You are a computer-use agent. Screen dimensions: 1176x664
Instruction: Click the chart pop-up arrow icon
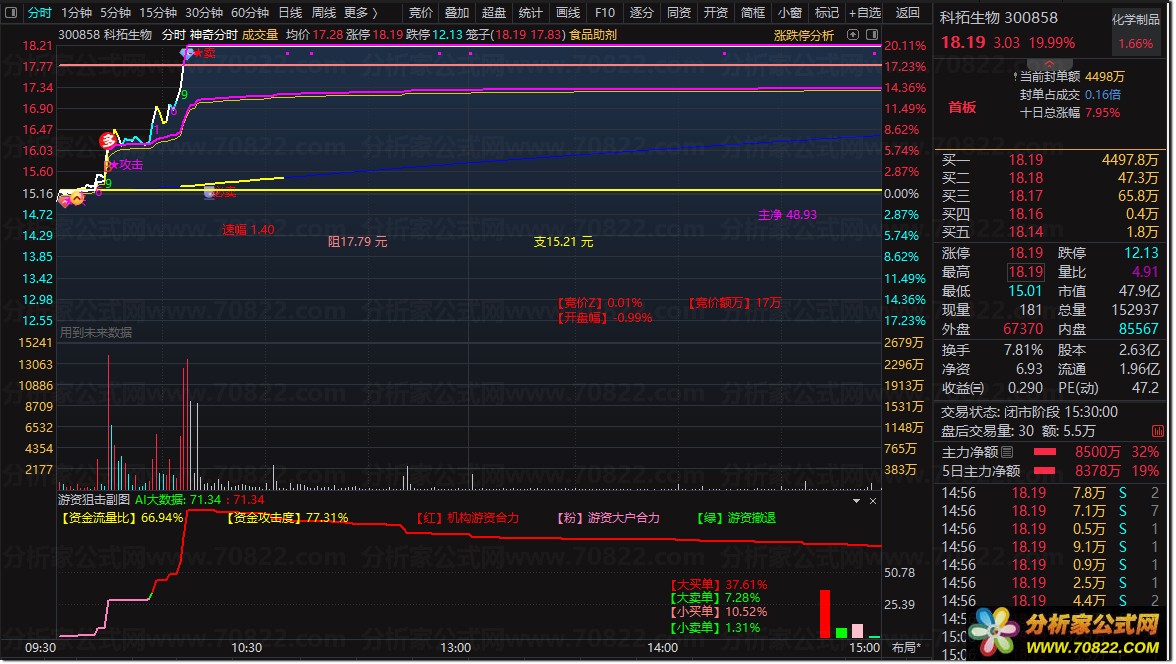853,35
